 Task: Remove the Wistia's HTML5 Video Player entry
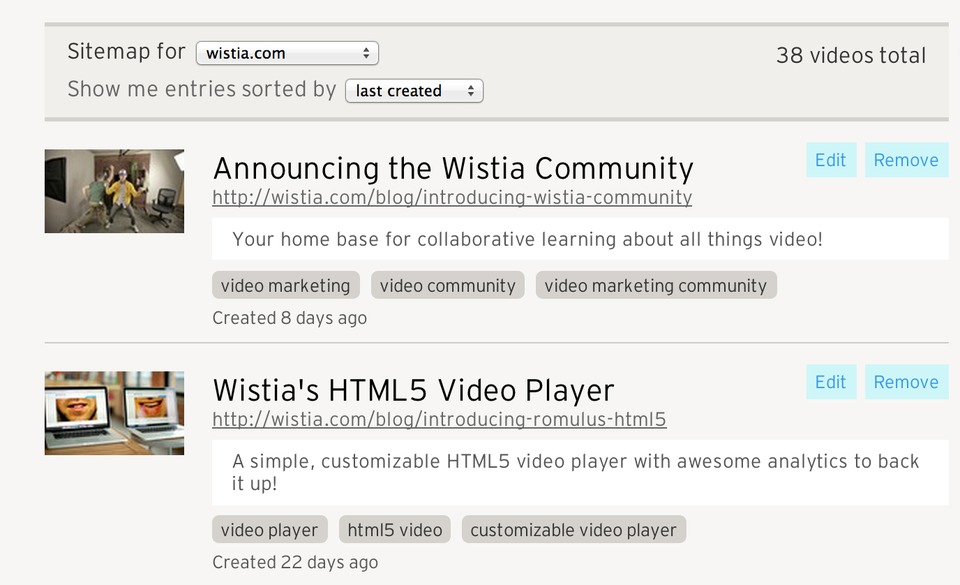(906, 382)
